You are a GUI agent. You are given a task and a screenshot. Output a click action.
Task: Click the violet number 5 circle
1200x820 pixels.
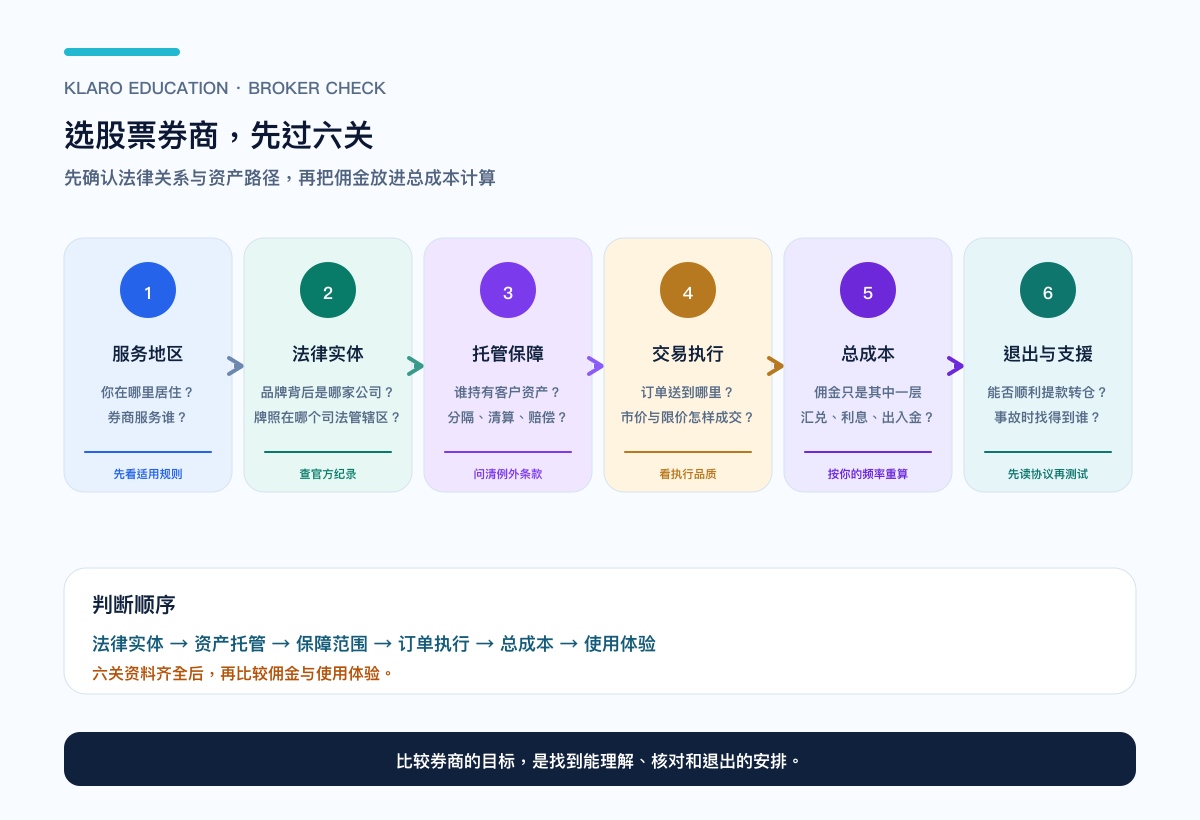[868, 290]
